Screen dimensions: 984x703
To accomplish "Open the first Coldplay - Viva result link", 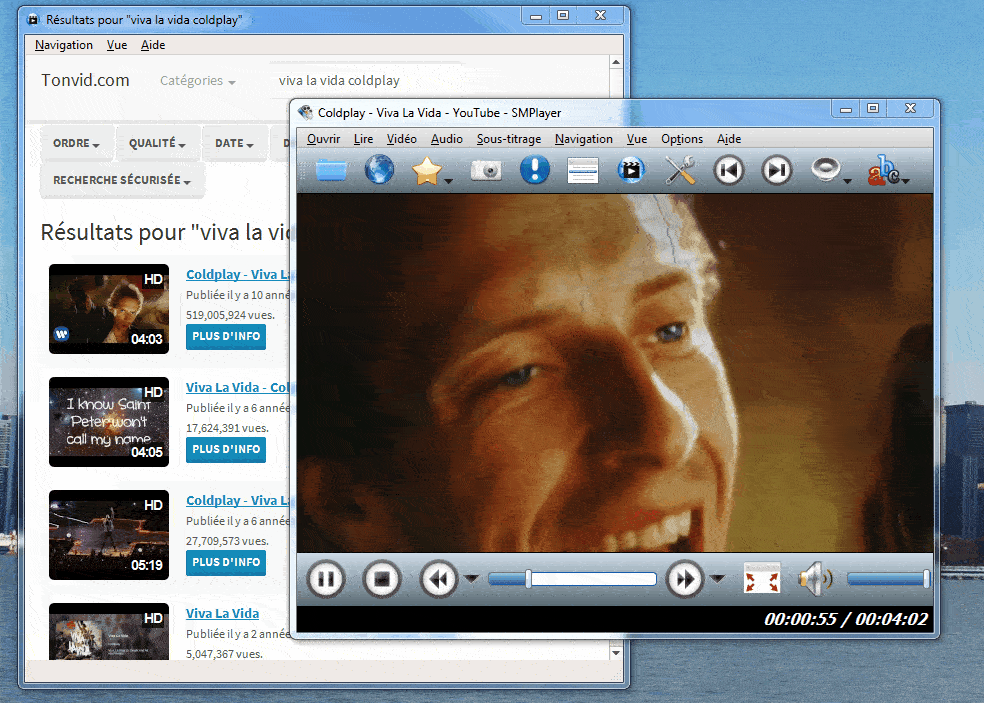I will [238, 274].
